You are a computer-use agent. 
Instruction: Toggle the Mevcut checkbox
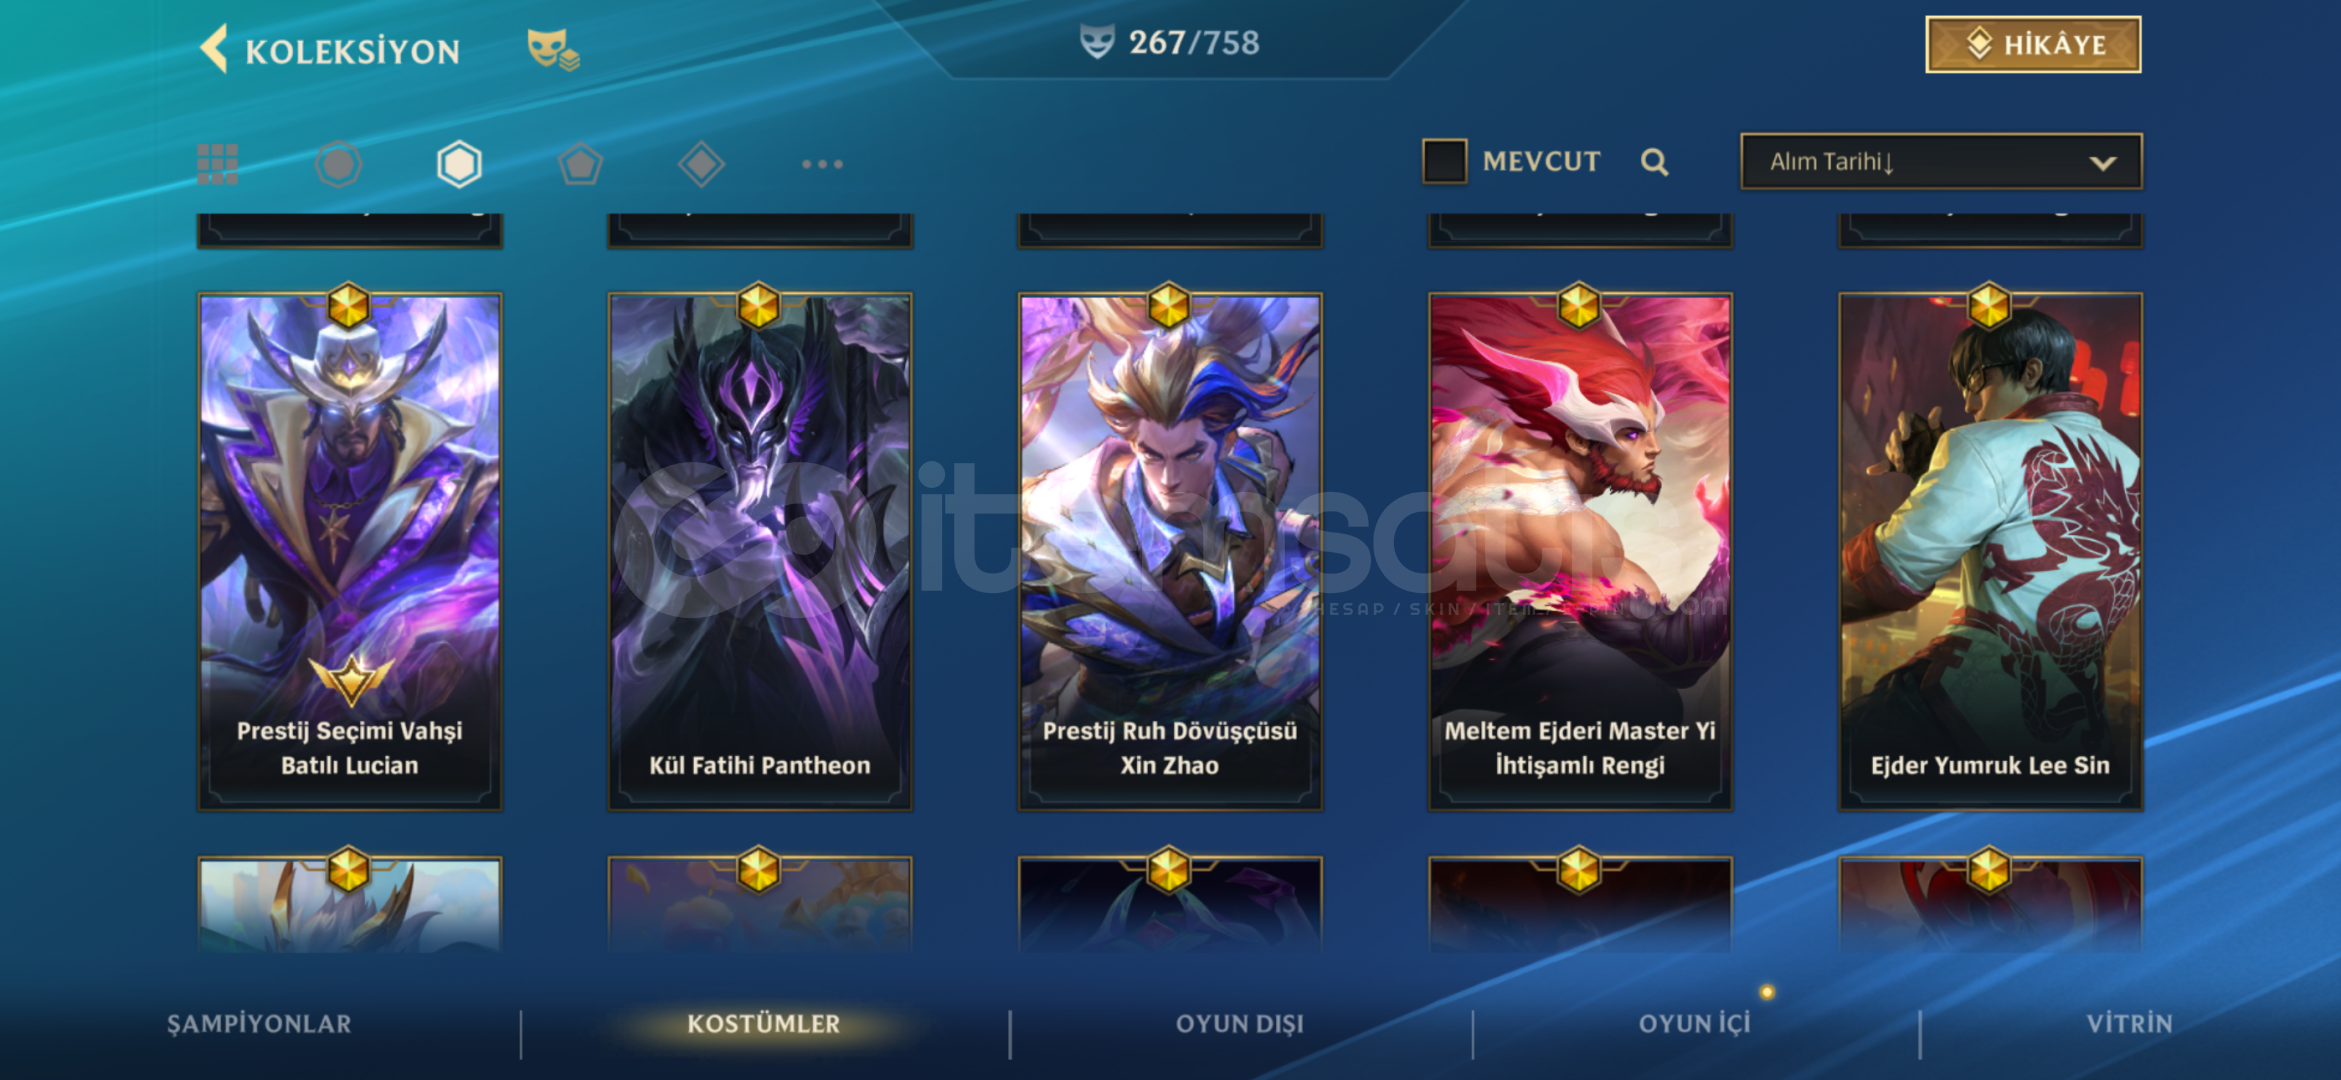point(1444,161)
